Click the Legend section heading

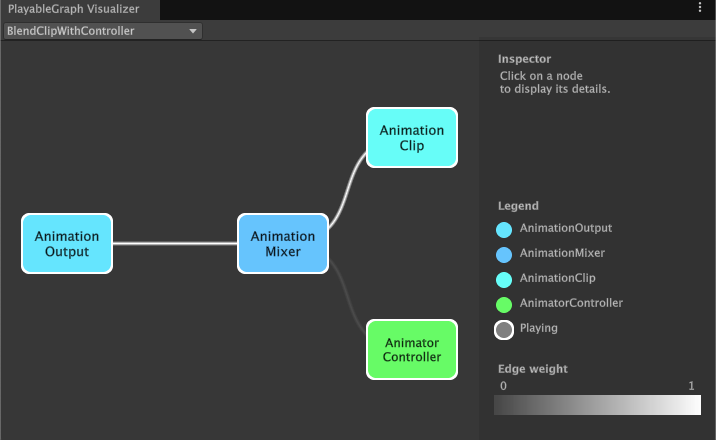(x=518, y=206)
